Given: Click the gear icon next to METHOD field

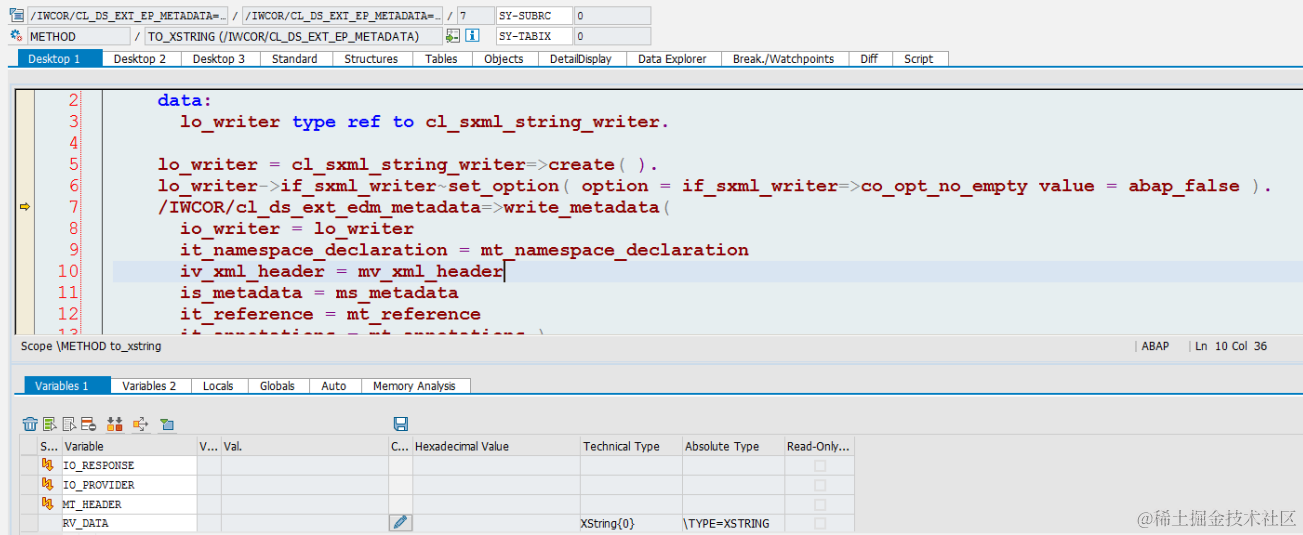Looking at the screenshot, I should 17,36.
